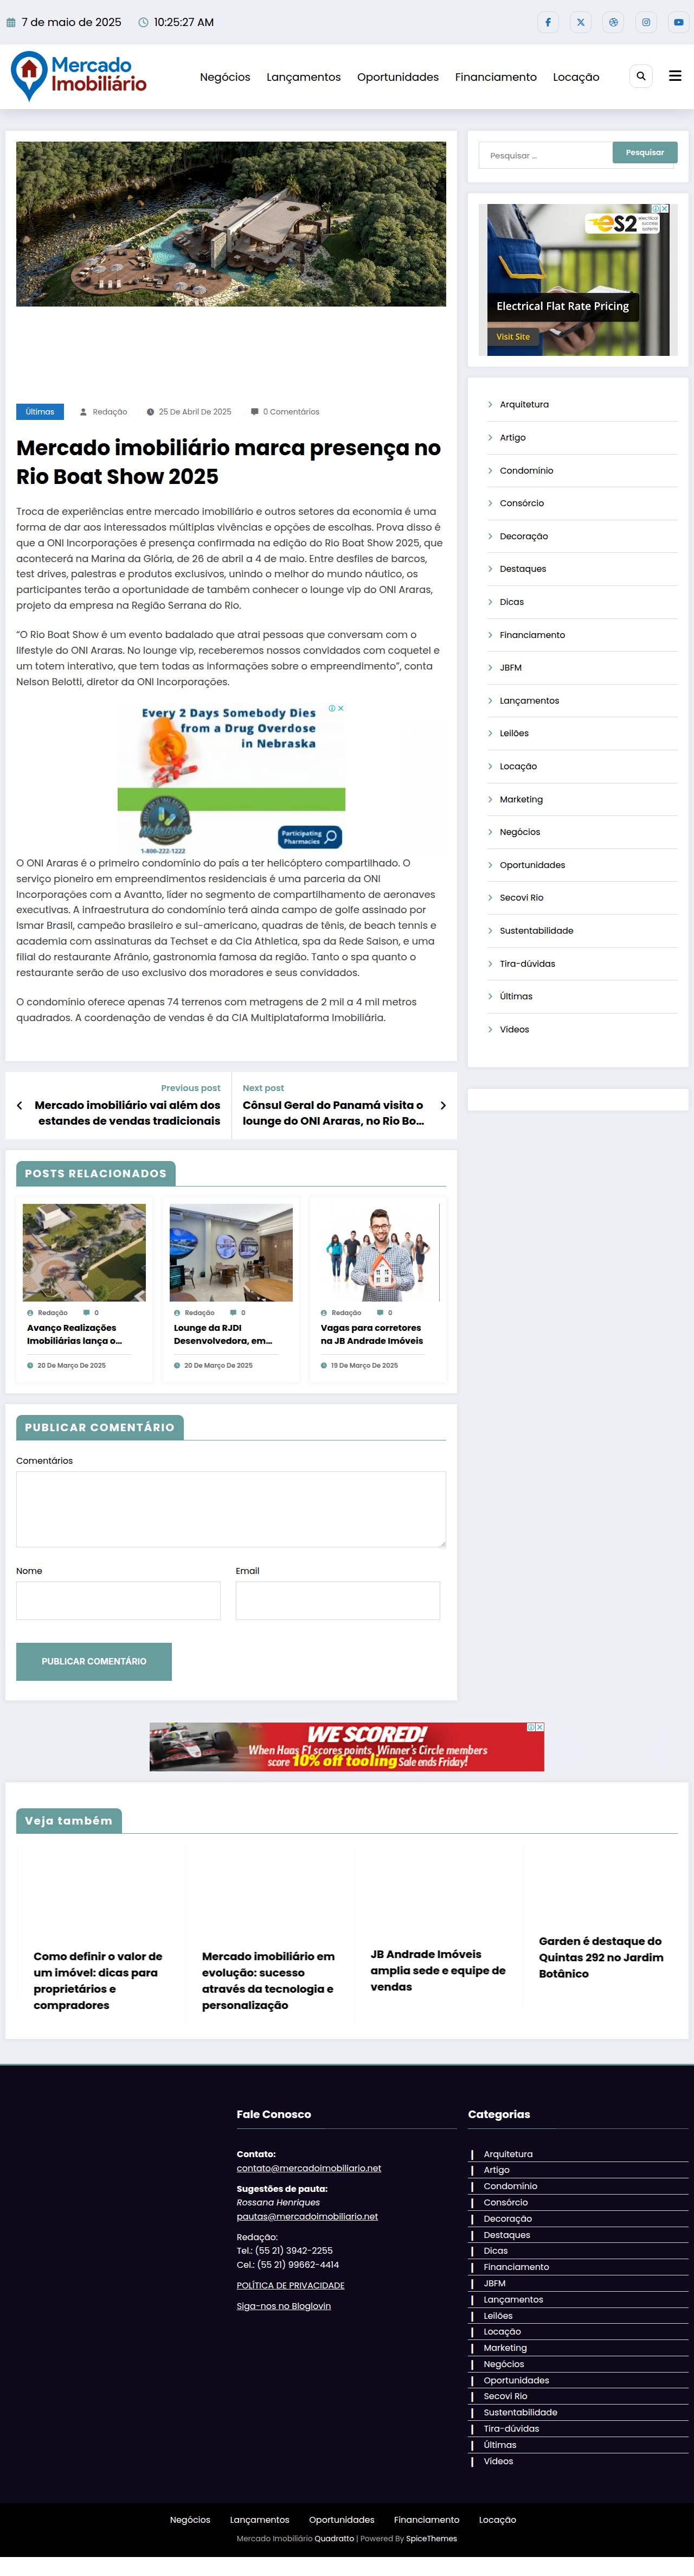Click the header search magnifier icon
The width and height of the screenshot is (694, 2576).
pos(641,76)
